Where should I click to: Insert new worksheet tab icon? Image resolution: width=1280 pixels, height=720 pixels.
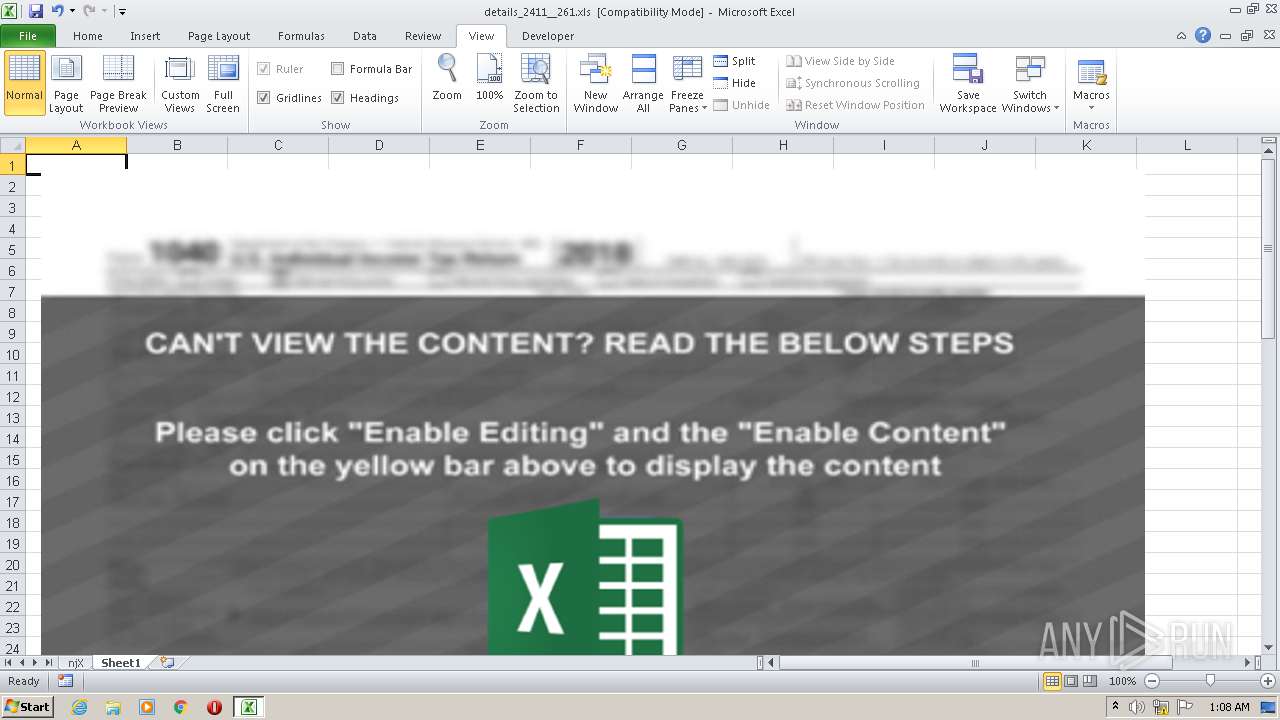[x=167, y=662]
